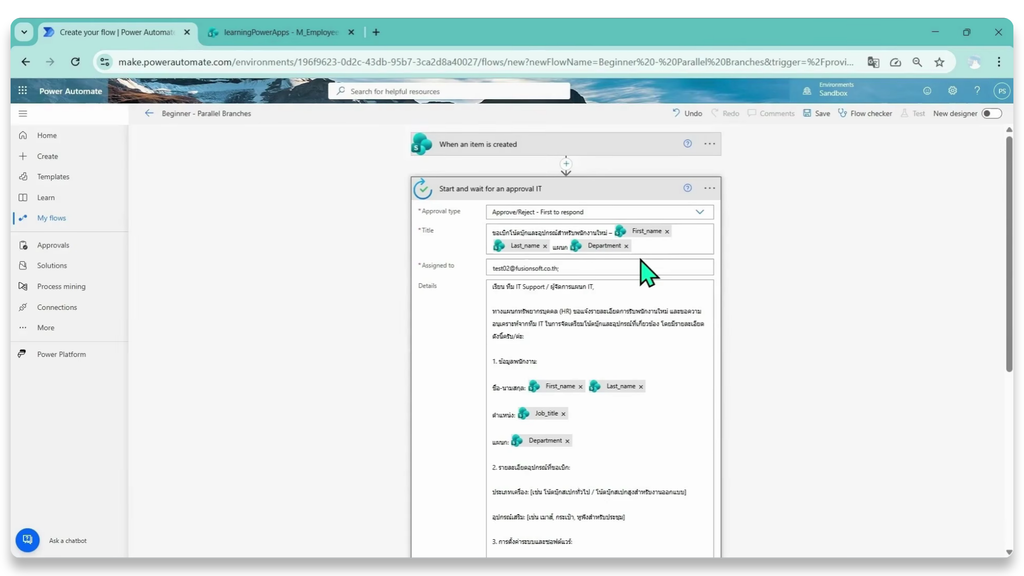
Task: Switch to the learningPowerApps browser tab
Action: pyautogui.click(x=281, y=32)
